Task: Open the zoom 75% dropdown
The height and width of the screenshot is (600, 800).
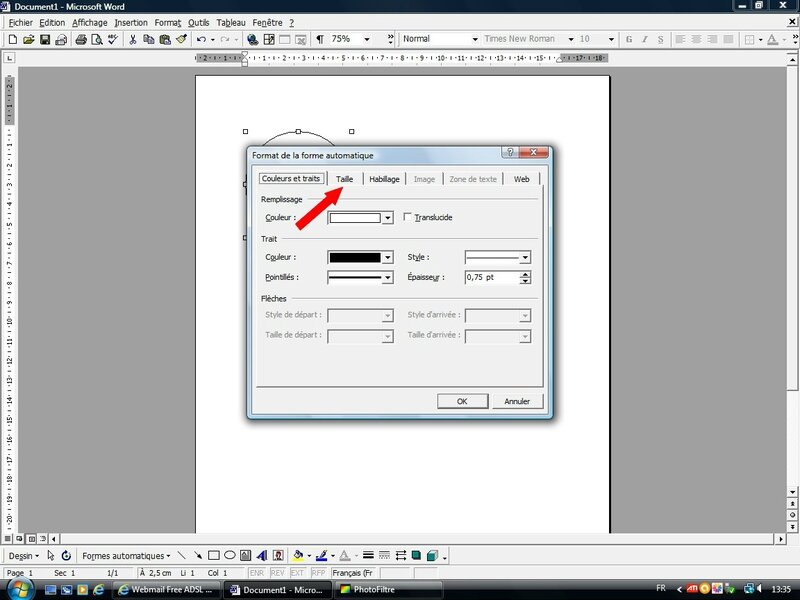Action: point(366,39)
